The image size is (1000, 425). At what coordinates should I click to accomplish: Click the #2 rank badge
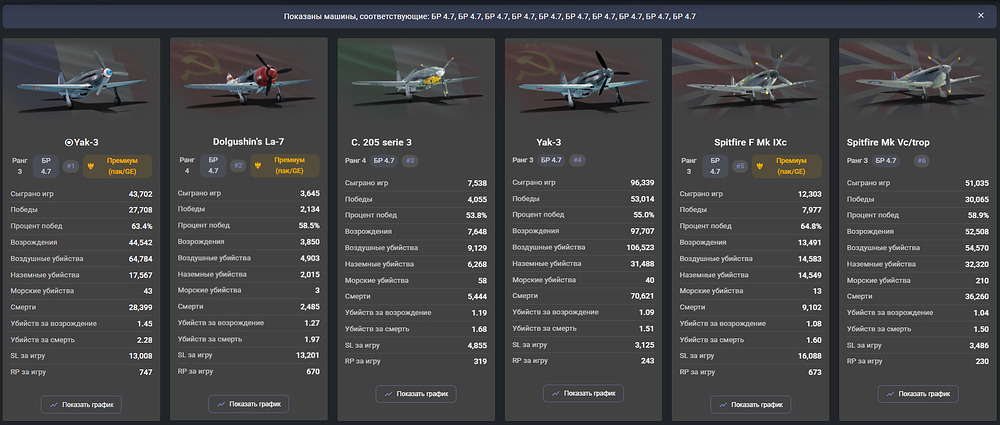tap(238, 166)
